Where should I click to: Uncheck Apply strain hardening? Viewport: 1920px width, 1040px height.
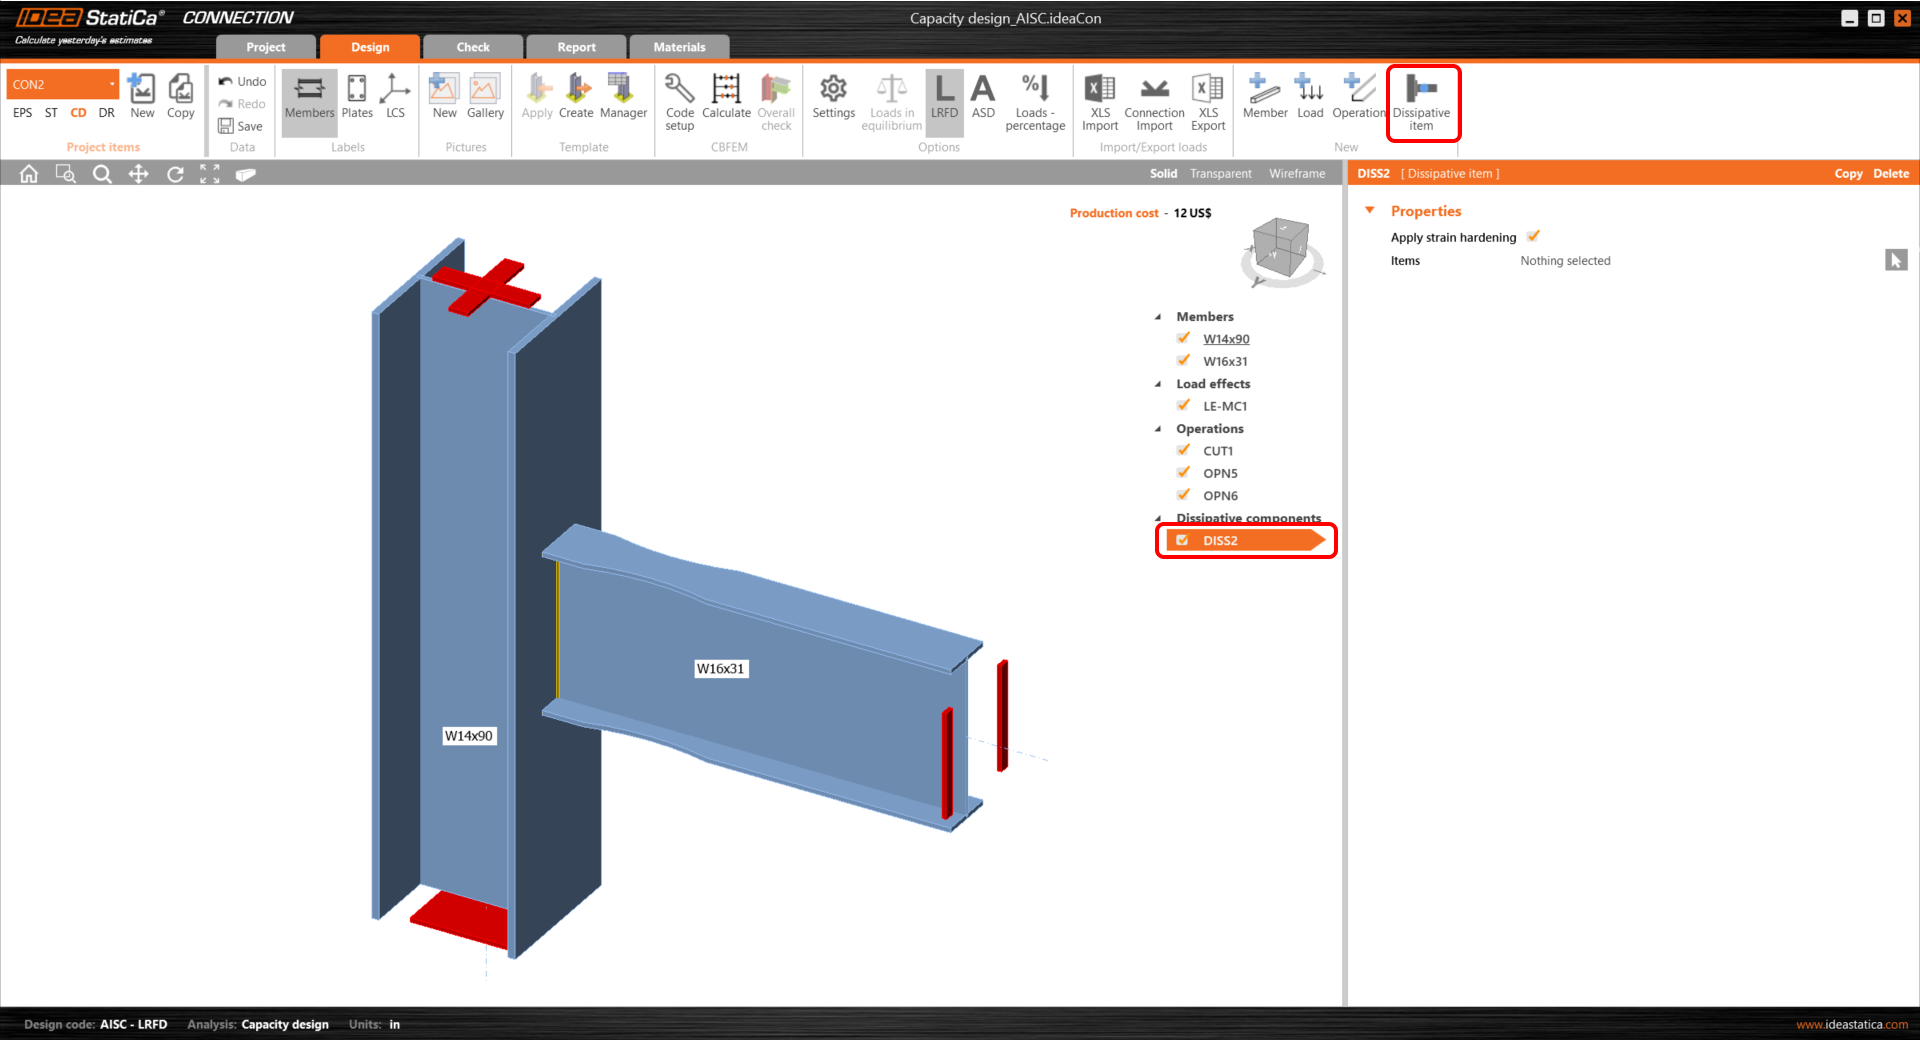[x=1533, y=237]
